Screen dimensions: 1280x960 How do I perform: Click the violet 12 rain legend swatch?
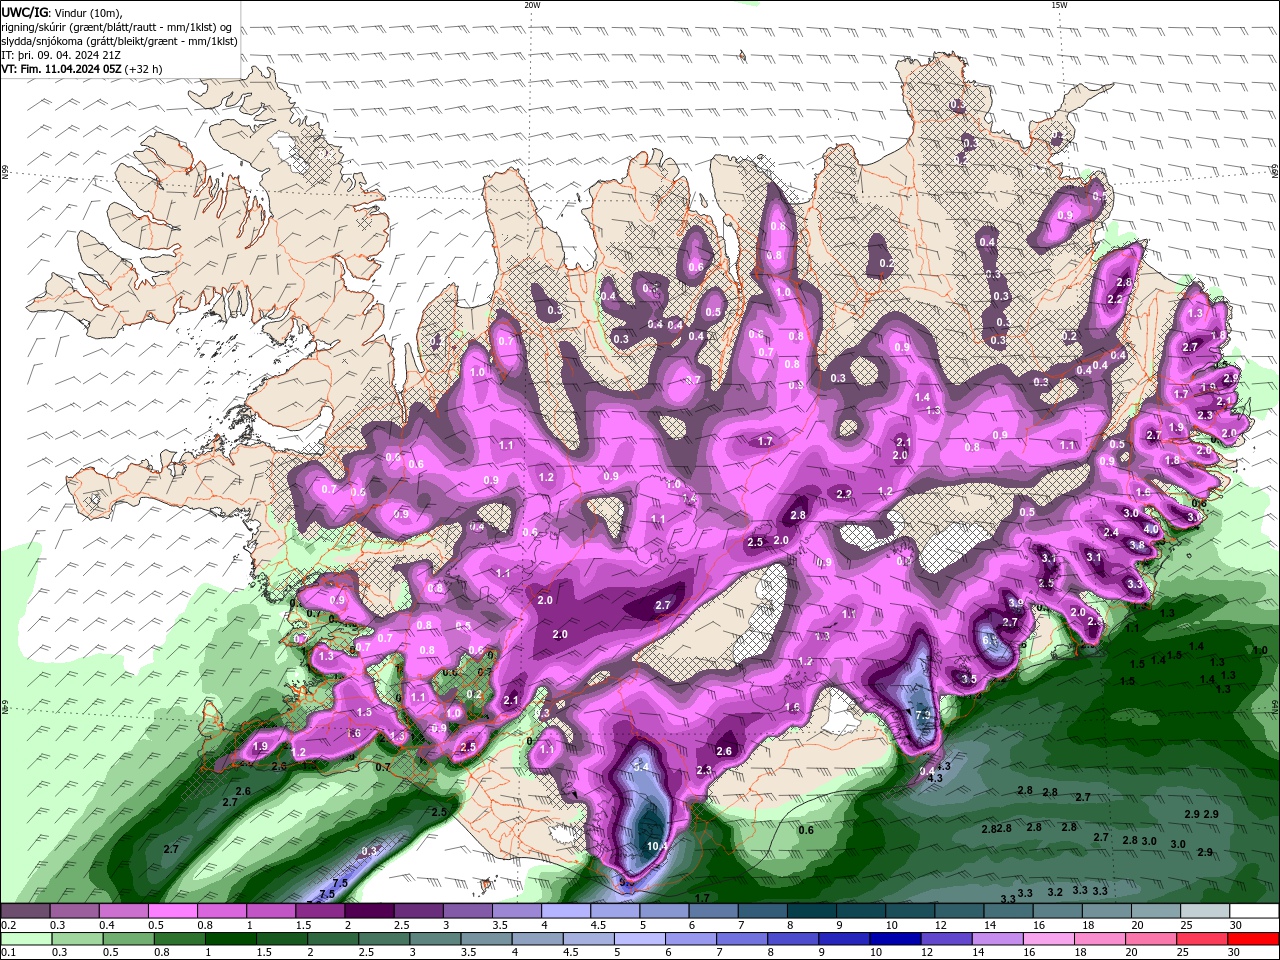click(947, 939)
